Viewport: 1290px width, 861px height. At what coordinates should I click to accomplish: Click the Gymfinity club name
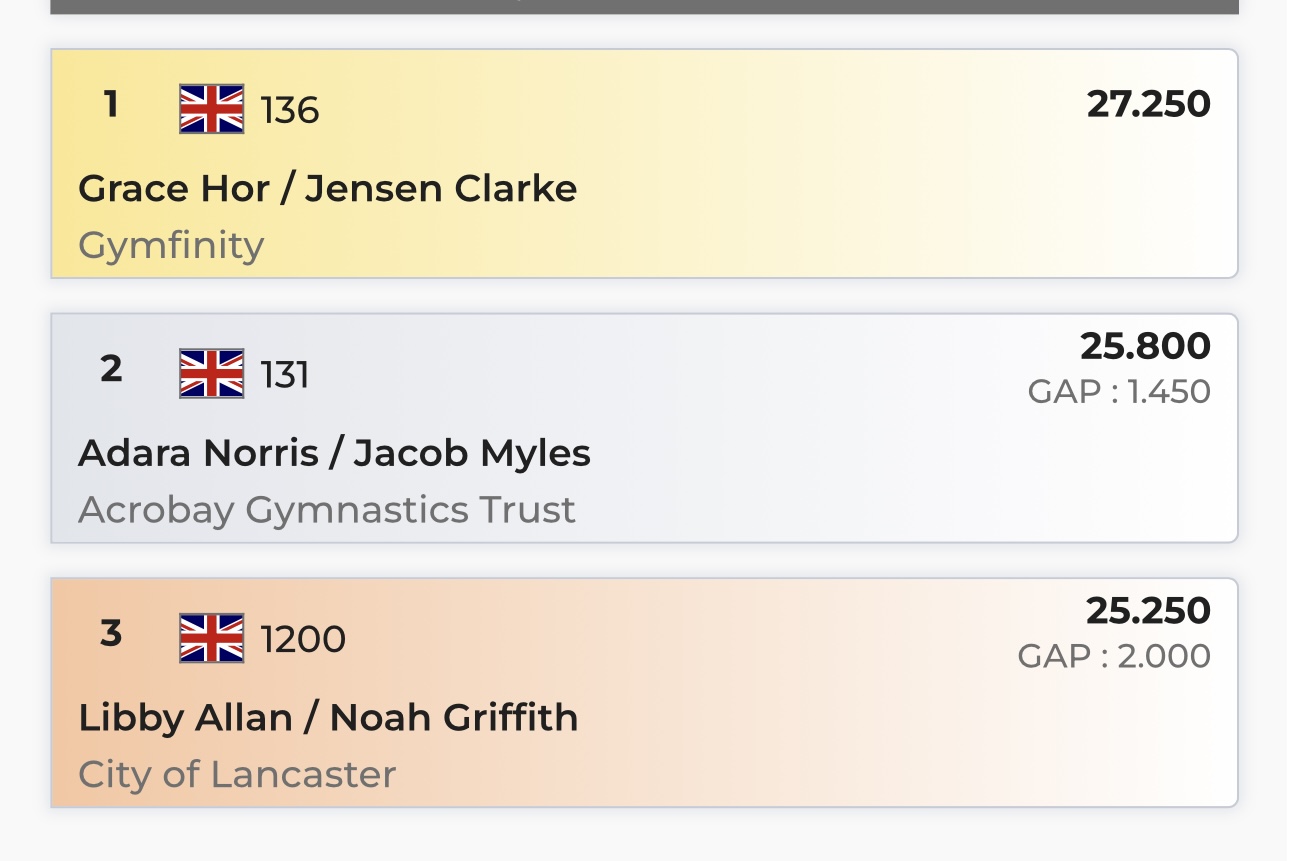coord(171,245)
